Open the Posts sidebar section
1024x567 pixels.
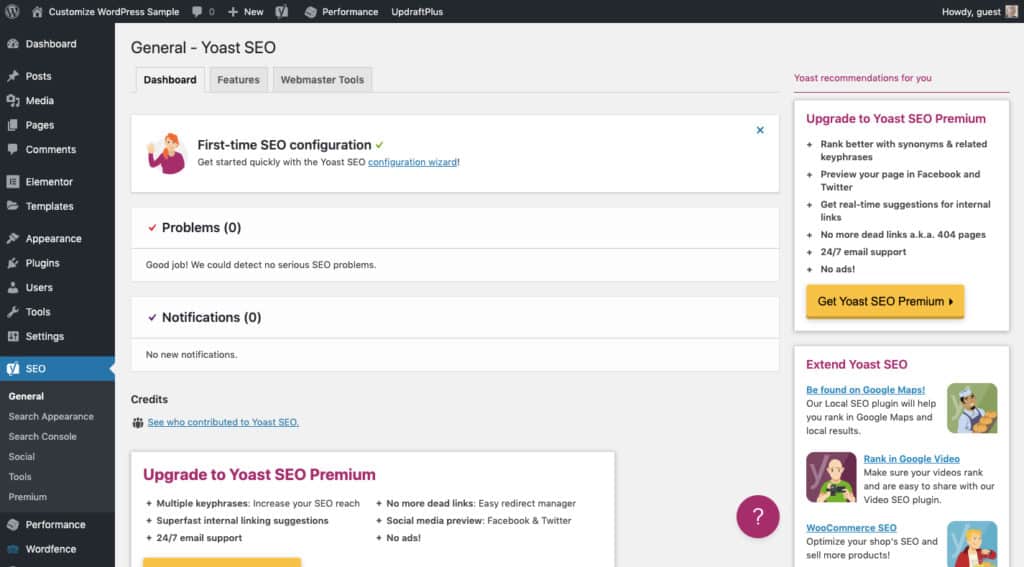57,76
